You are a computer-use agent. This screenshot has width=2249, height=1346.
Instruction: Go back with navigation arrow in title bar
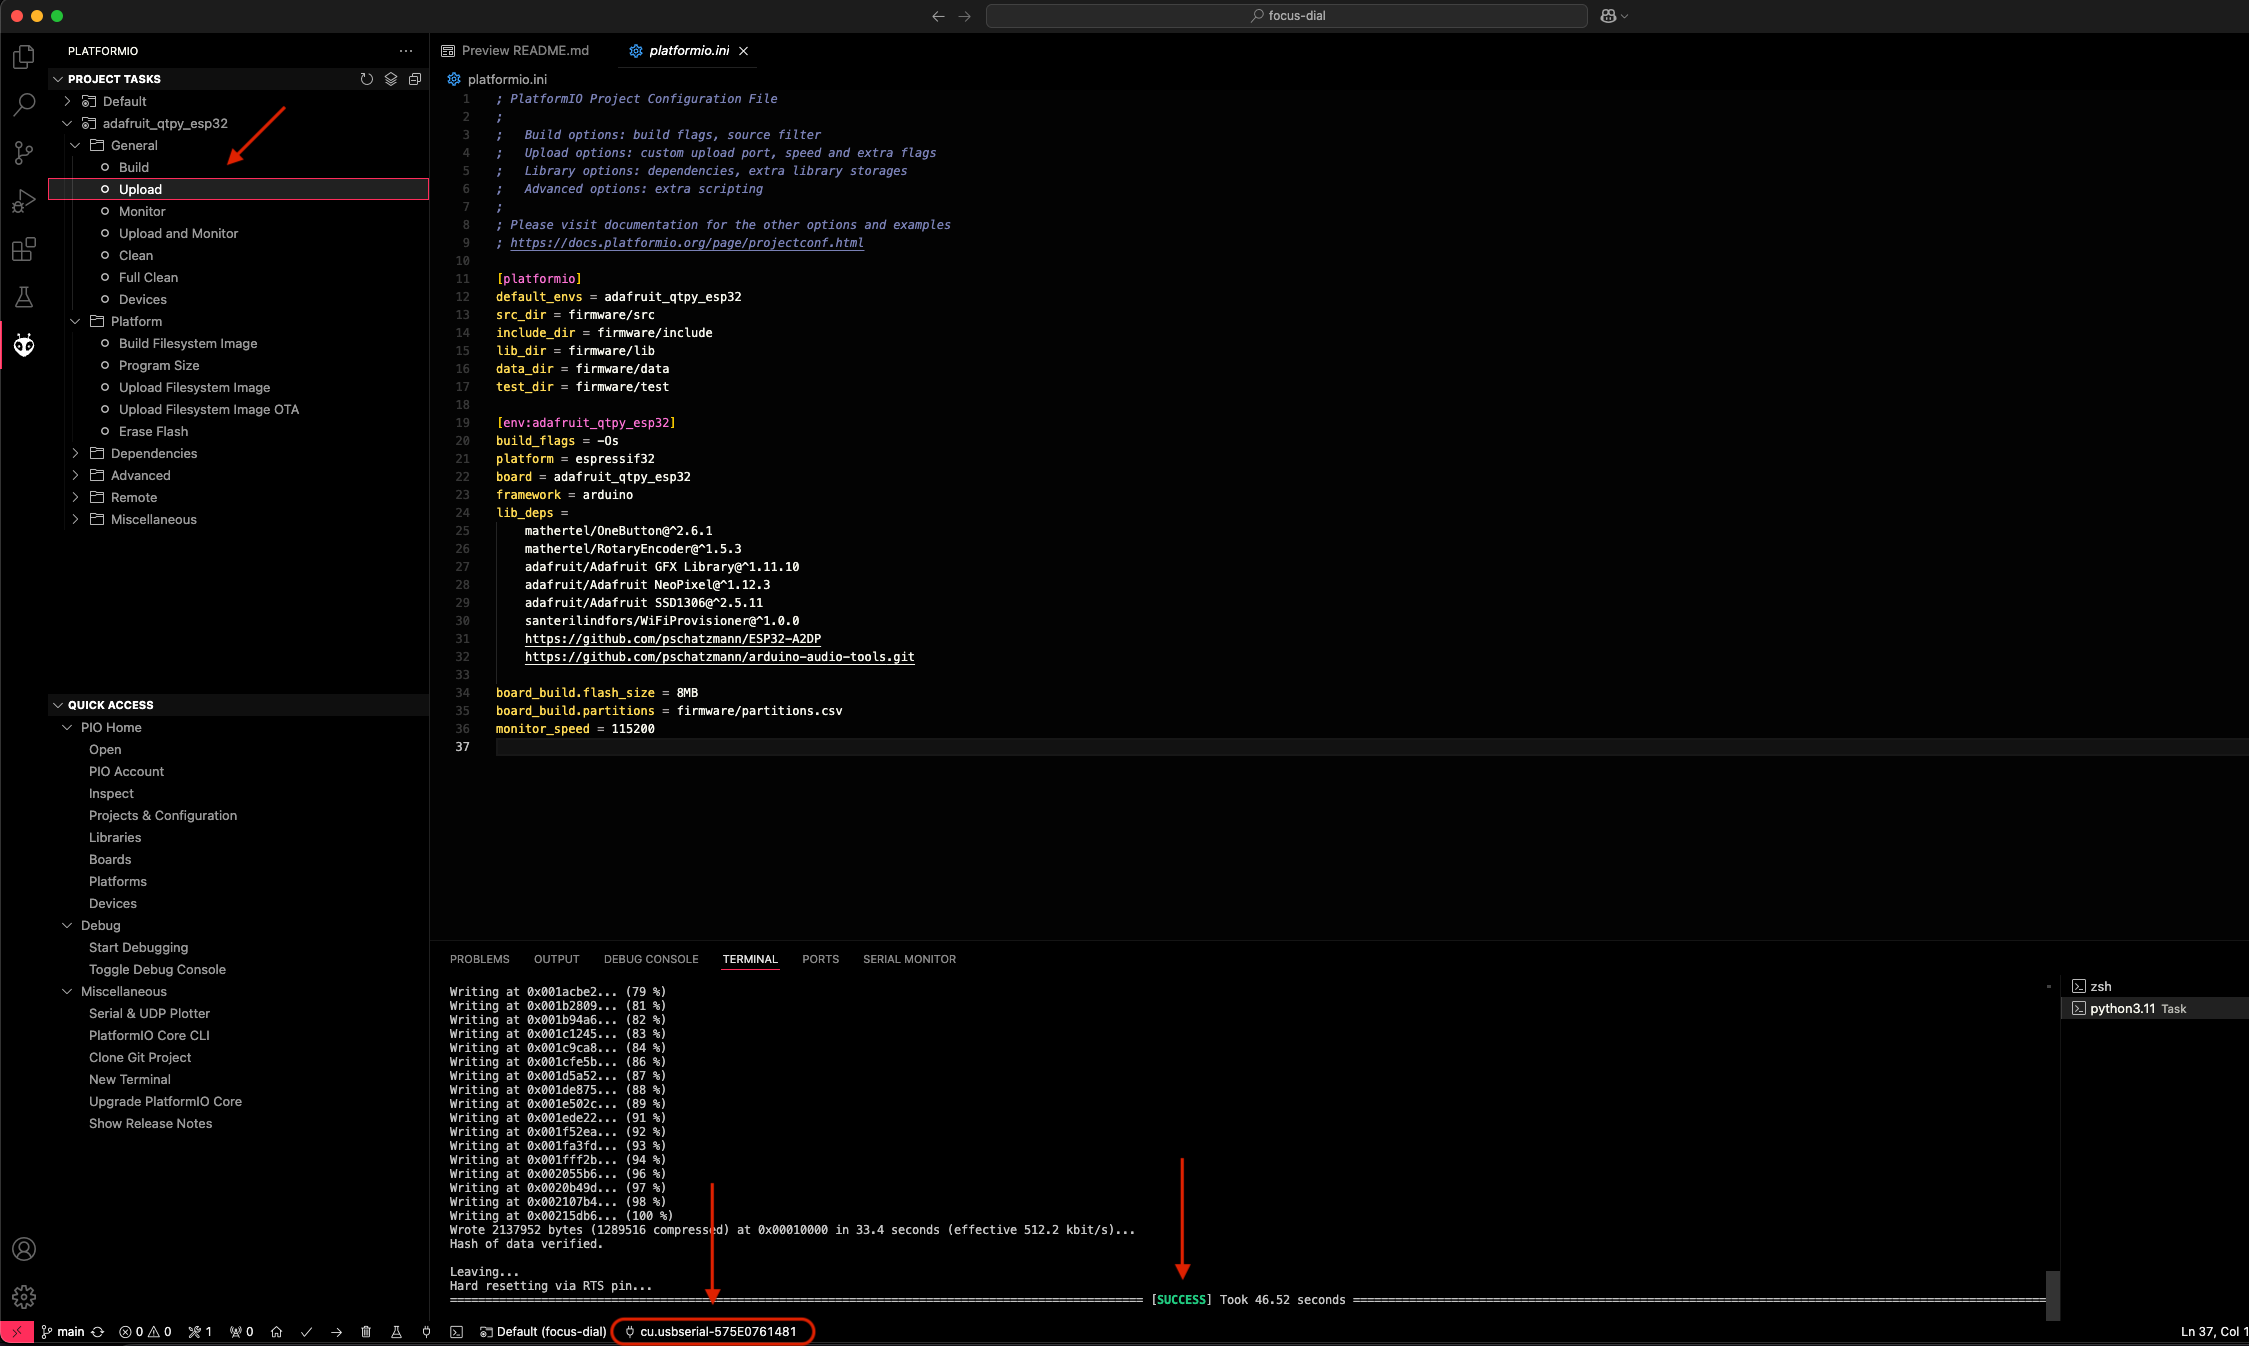[938, 16]
